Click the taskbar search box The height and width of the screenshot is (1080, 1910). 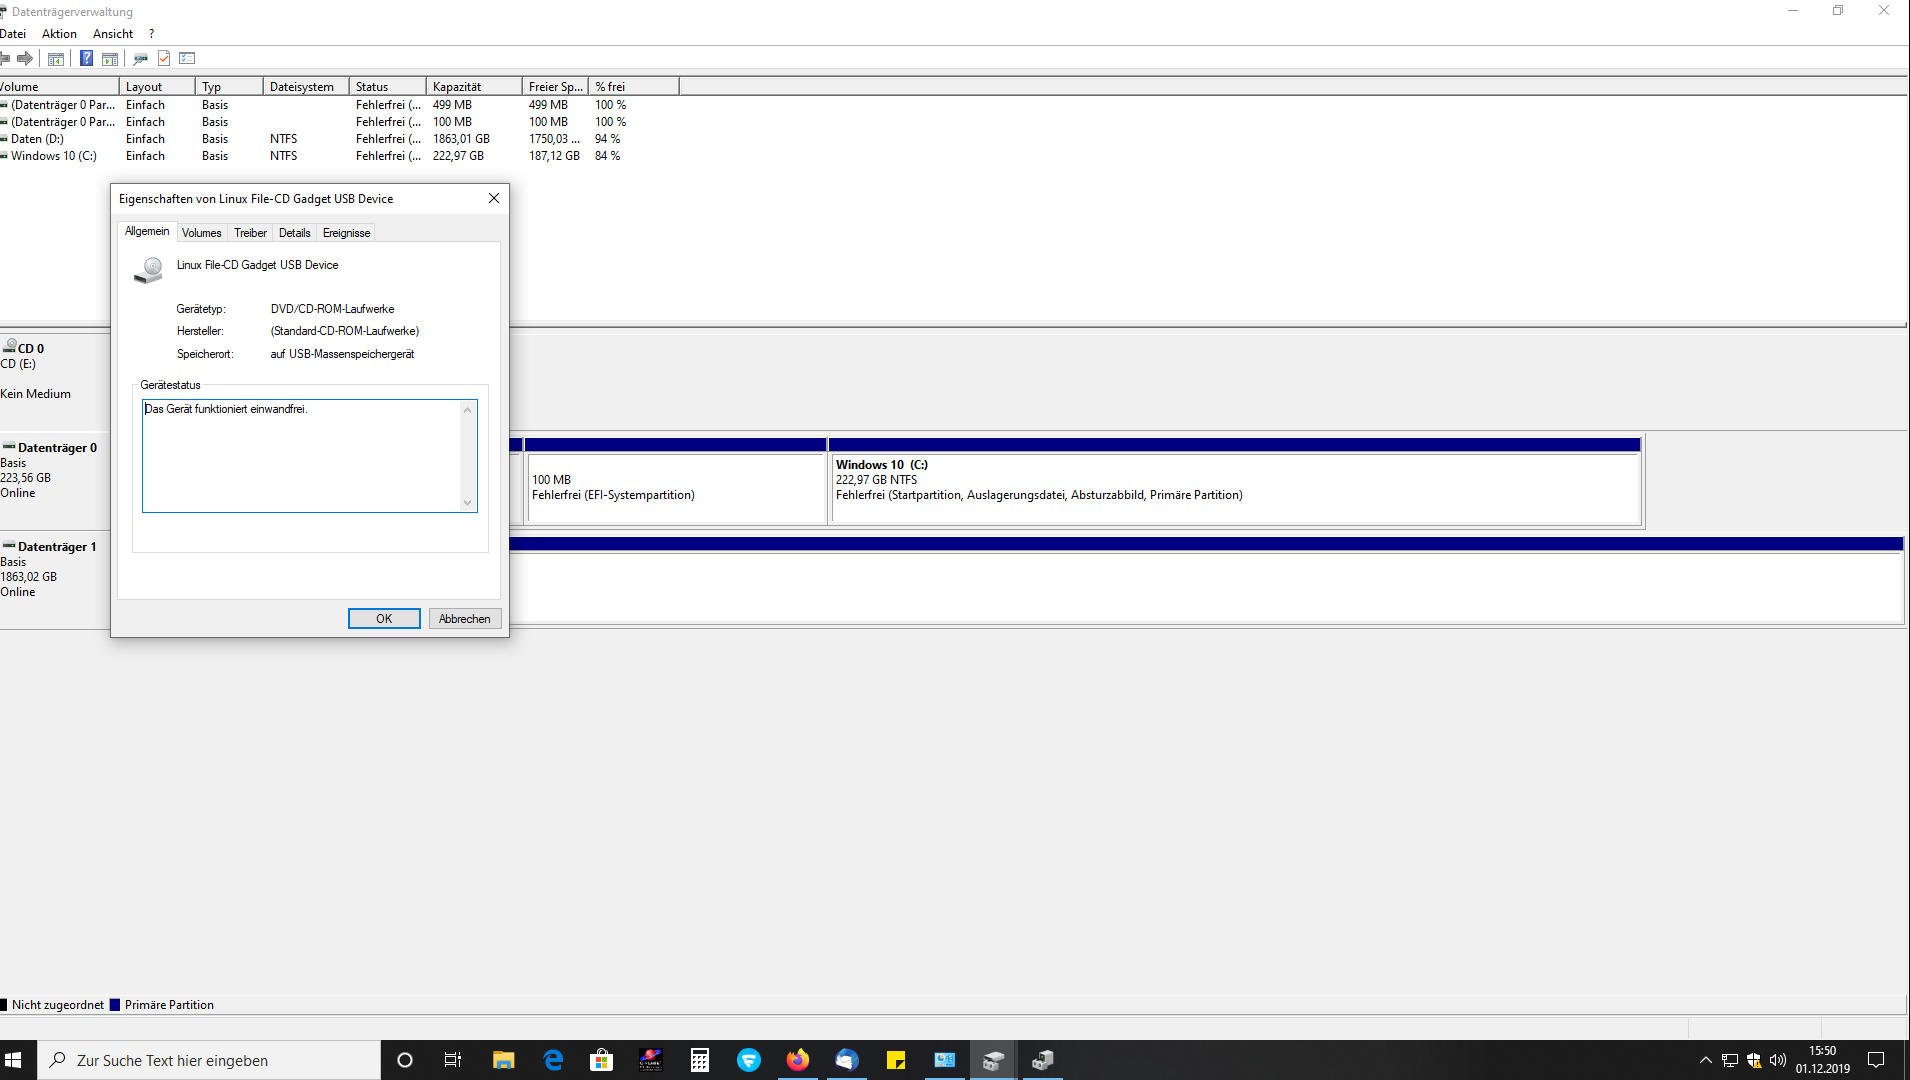(x=209, y=1060)
